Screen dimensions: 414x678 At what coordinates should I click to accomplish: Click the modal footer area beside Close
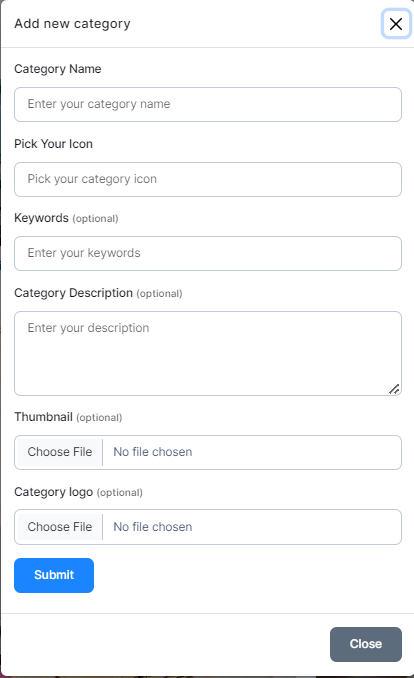point(164,644)
